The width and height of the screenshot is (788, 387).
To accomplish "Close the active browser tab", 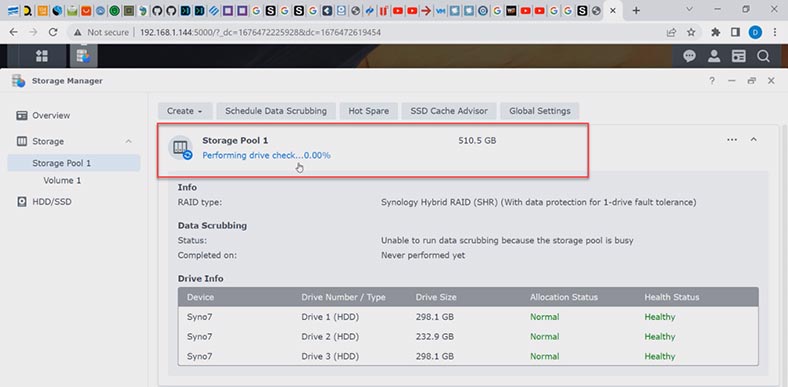I will pyautogui.click(x=613, y=10).
